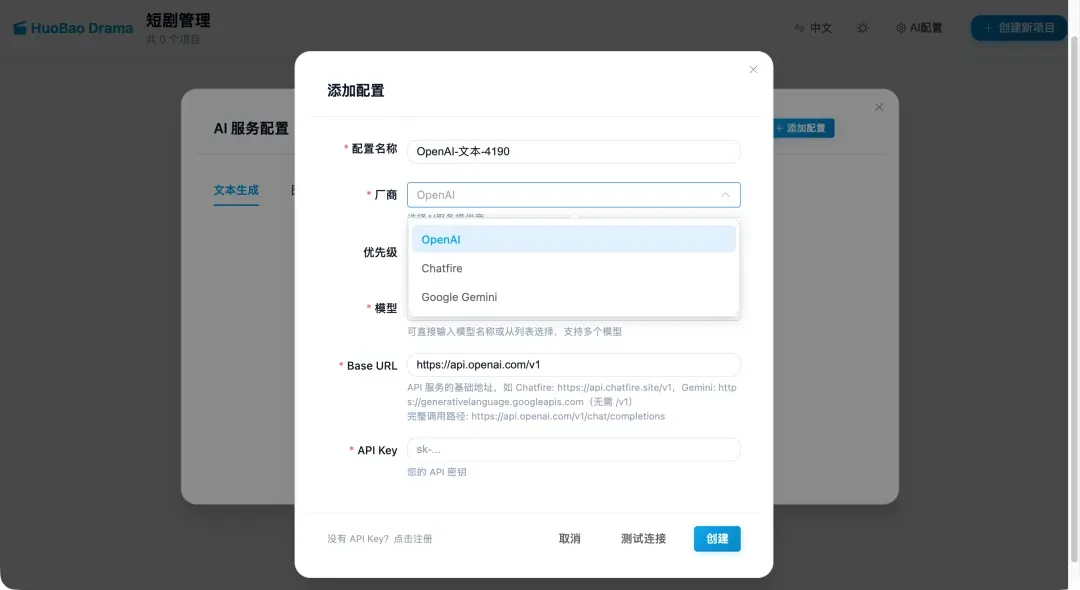Edit the 配置名称 field OpenAI-文本-4190
Image resolution: width=1080 pixels, height=590 pixels.
(574, 151)
